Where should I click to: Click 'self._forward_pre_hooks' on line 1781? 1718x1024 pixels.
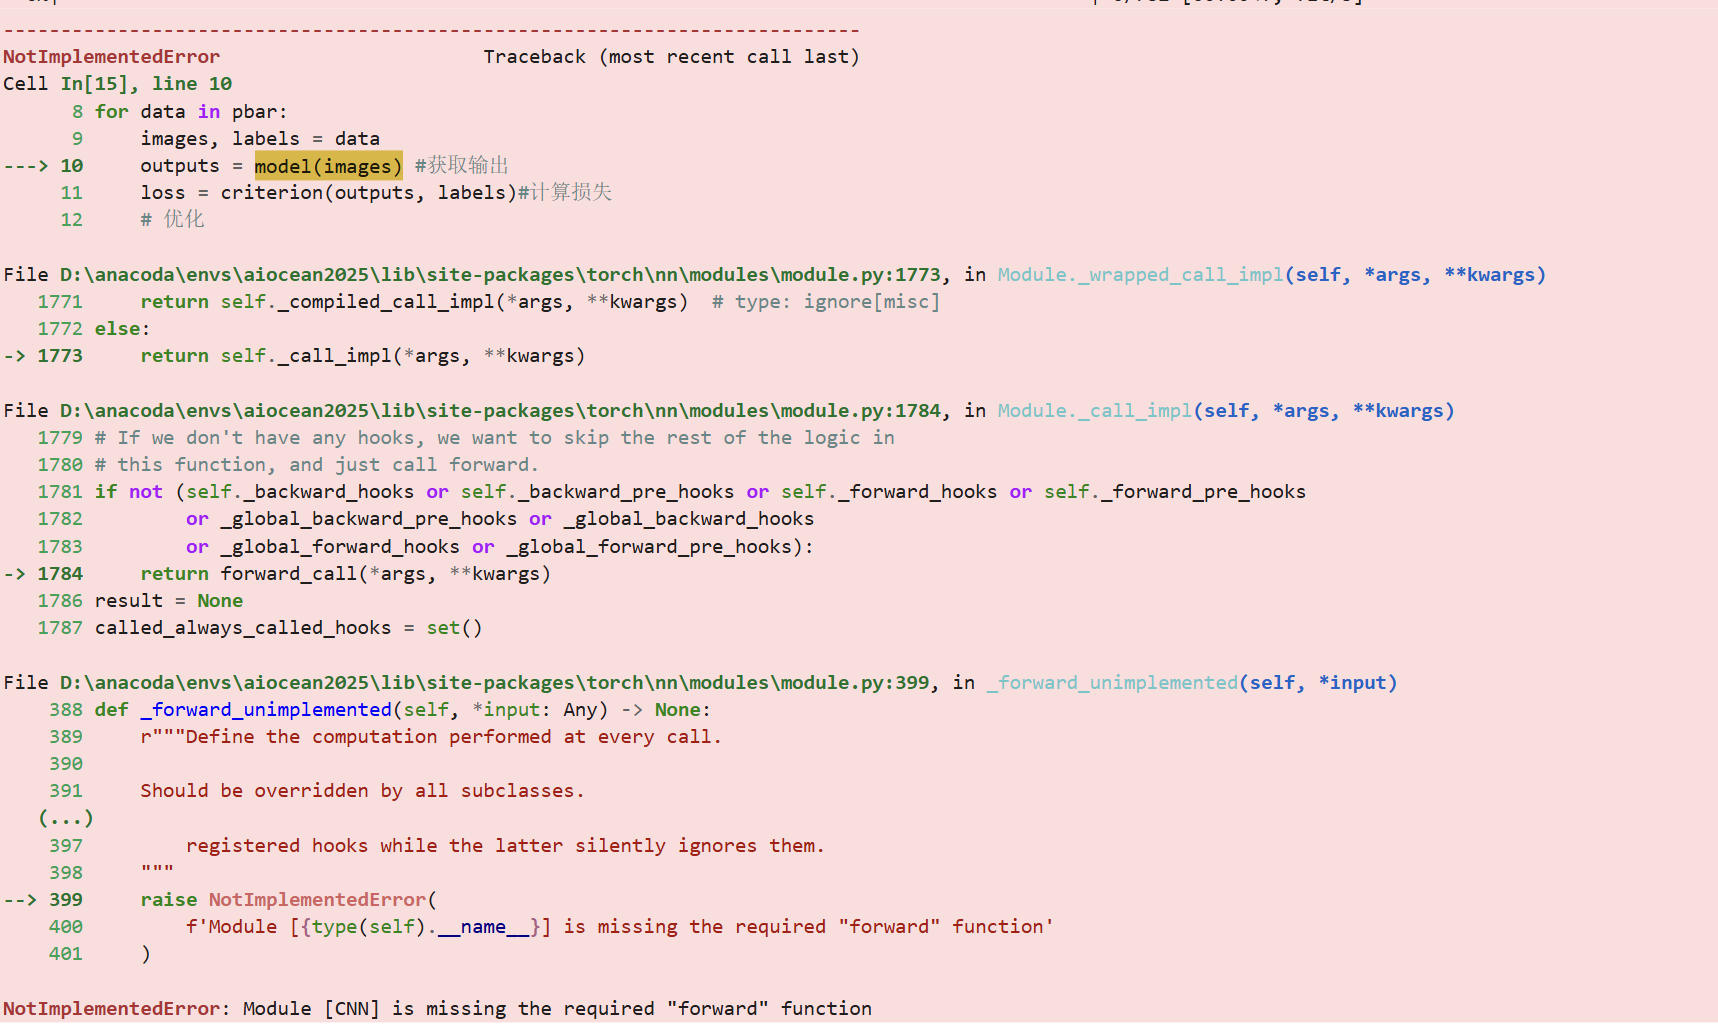tap(1175, 492)
